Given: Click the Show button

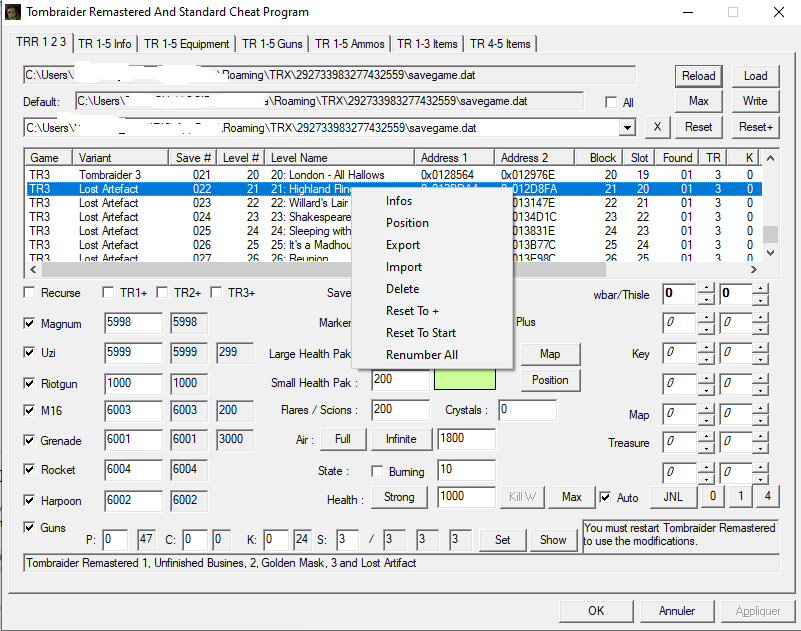Looking at the screenshot, I should [x=553, y=540].
